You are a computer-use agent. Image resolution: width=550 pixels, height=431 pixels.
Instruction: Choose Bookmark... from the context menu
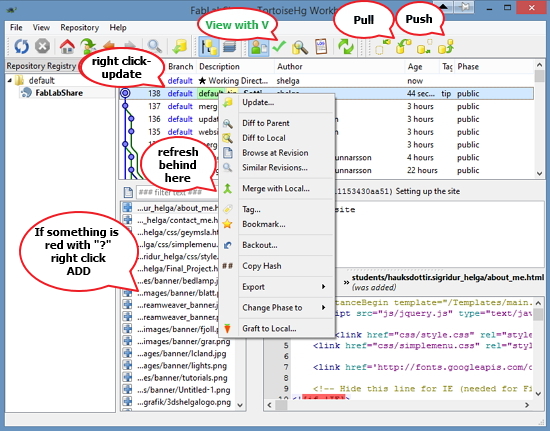(x=276, y=224)
